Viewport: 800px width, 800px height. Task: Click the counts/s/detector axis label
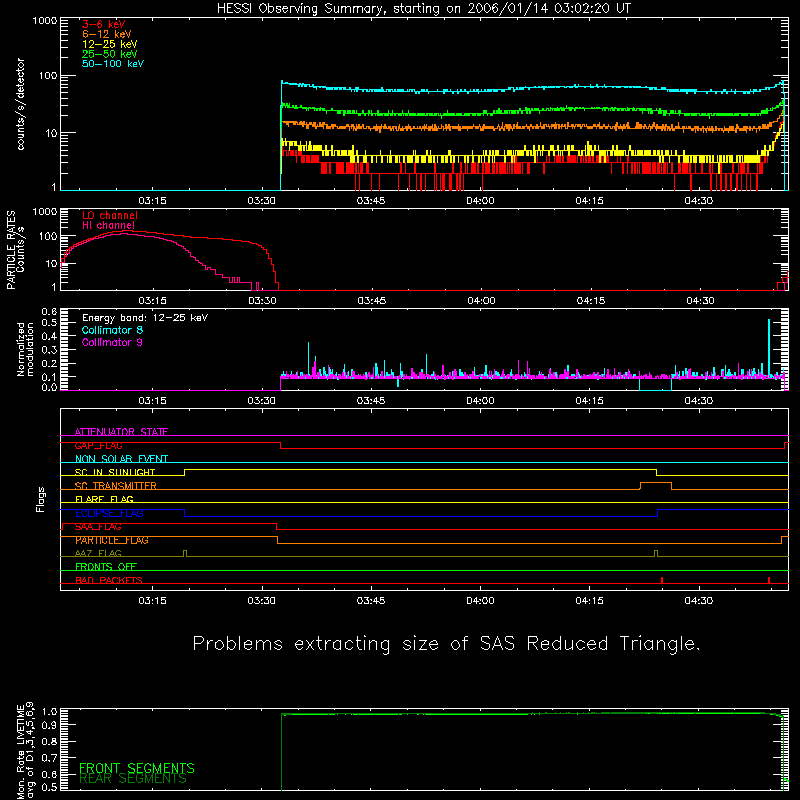[21, 104]
